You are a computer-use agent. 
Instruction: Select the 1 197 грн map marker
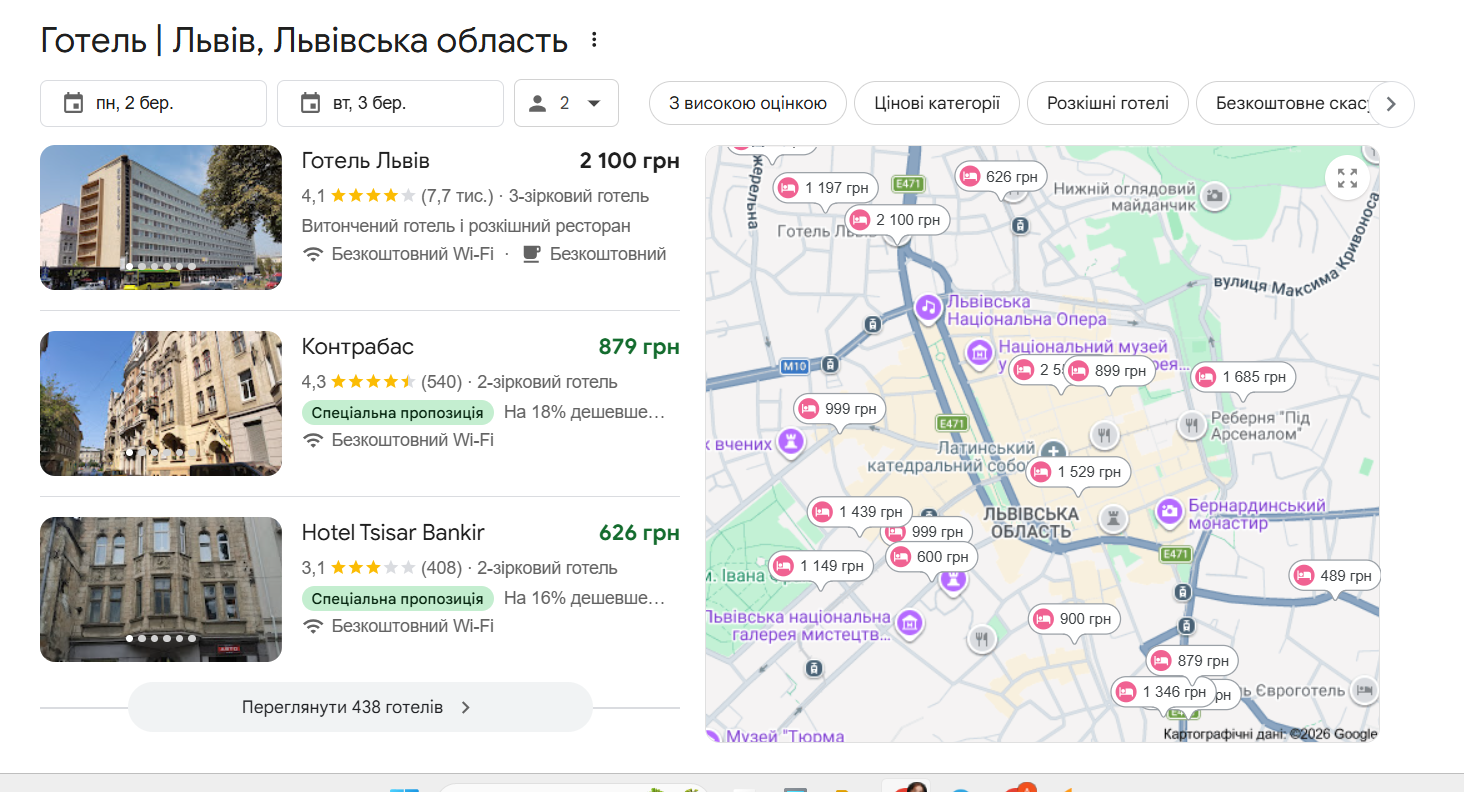pyautogui.click(x=826, y=187)
